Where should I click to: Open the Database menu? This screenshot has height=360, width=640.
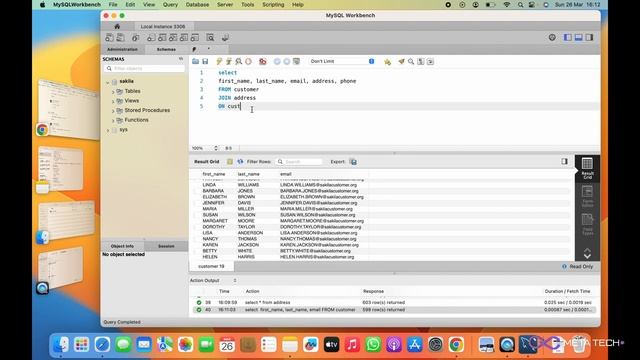pyautogui.click(x=197, y=4)
